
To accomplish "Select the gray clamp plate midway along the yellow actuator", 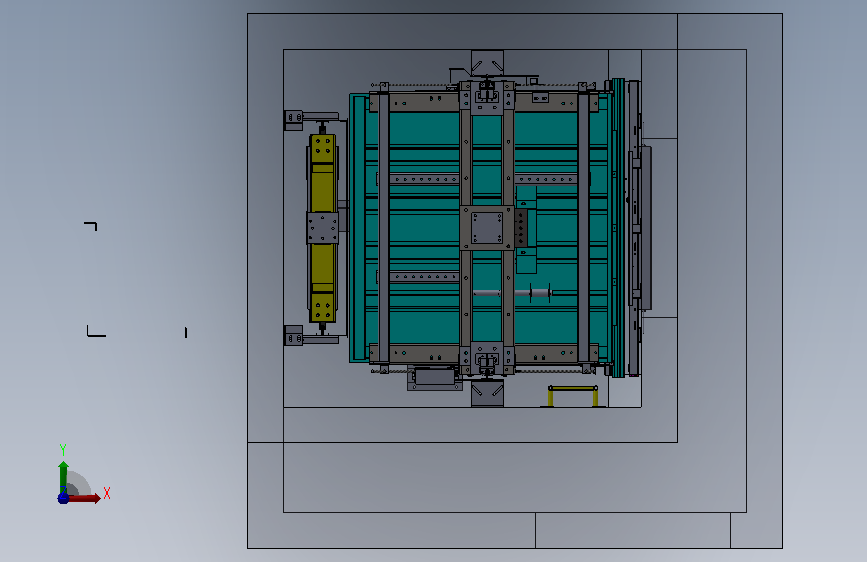I will (322, 228).
